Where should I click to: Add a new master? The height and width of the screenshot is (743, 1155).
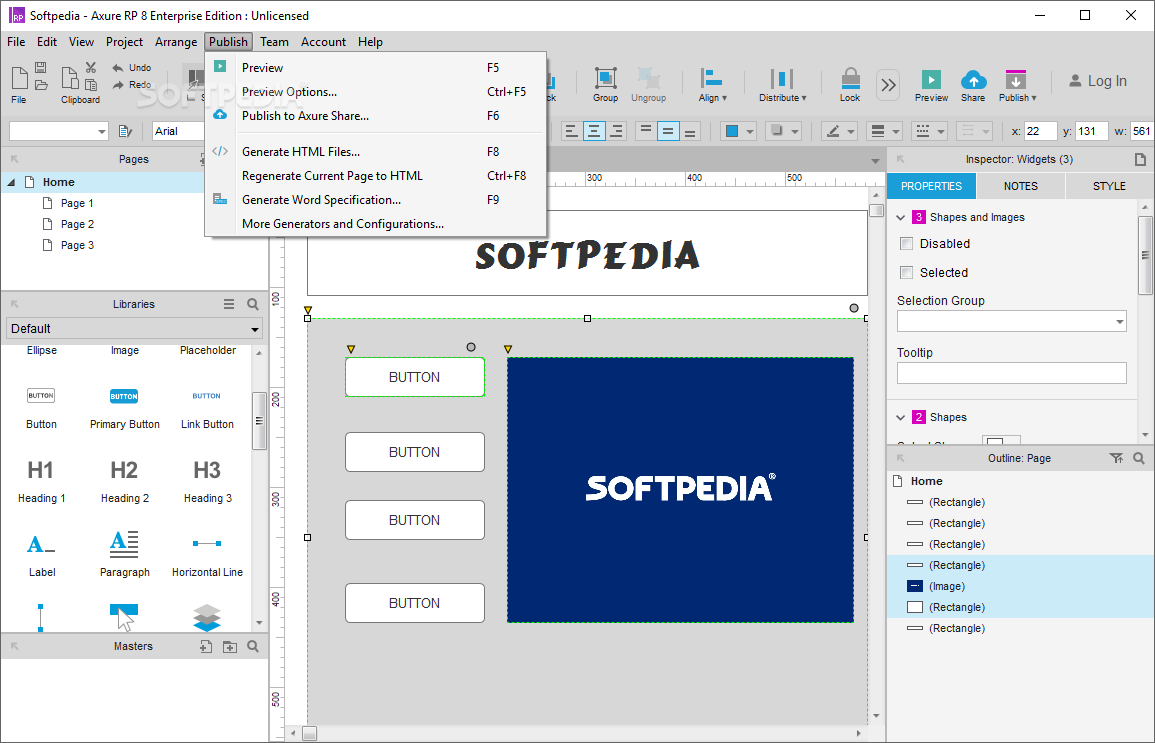[x=206, y=647]
